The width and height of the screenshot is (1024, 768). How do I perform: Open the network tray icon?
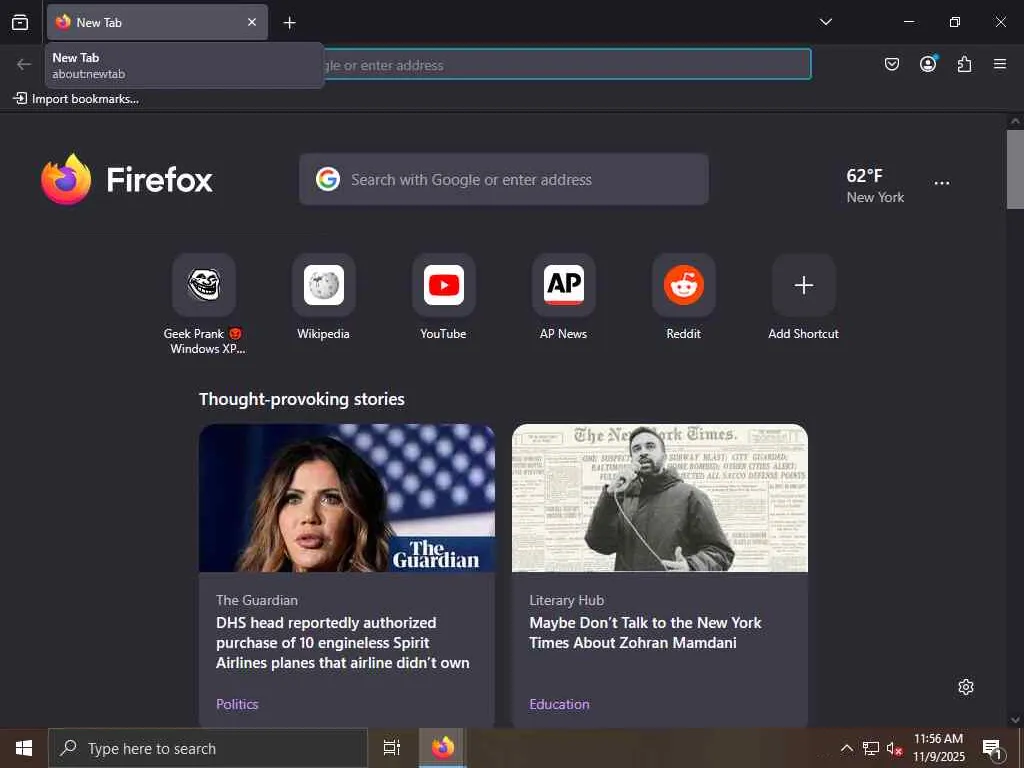[x=871, y=748]
